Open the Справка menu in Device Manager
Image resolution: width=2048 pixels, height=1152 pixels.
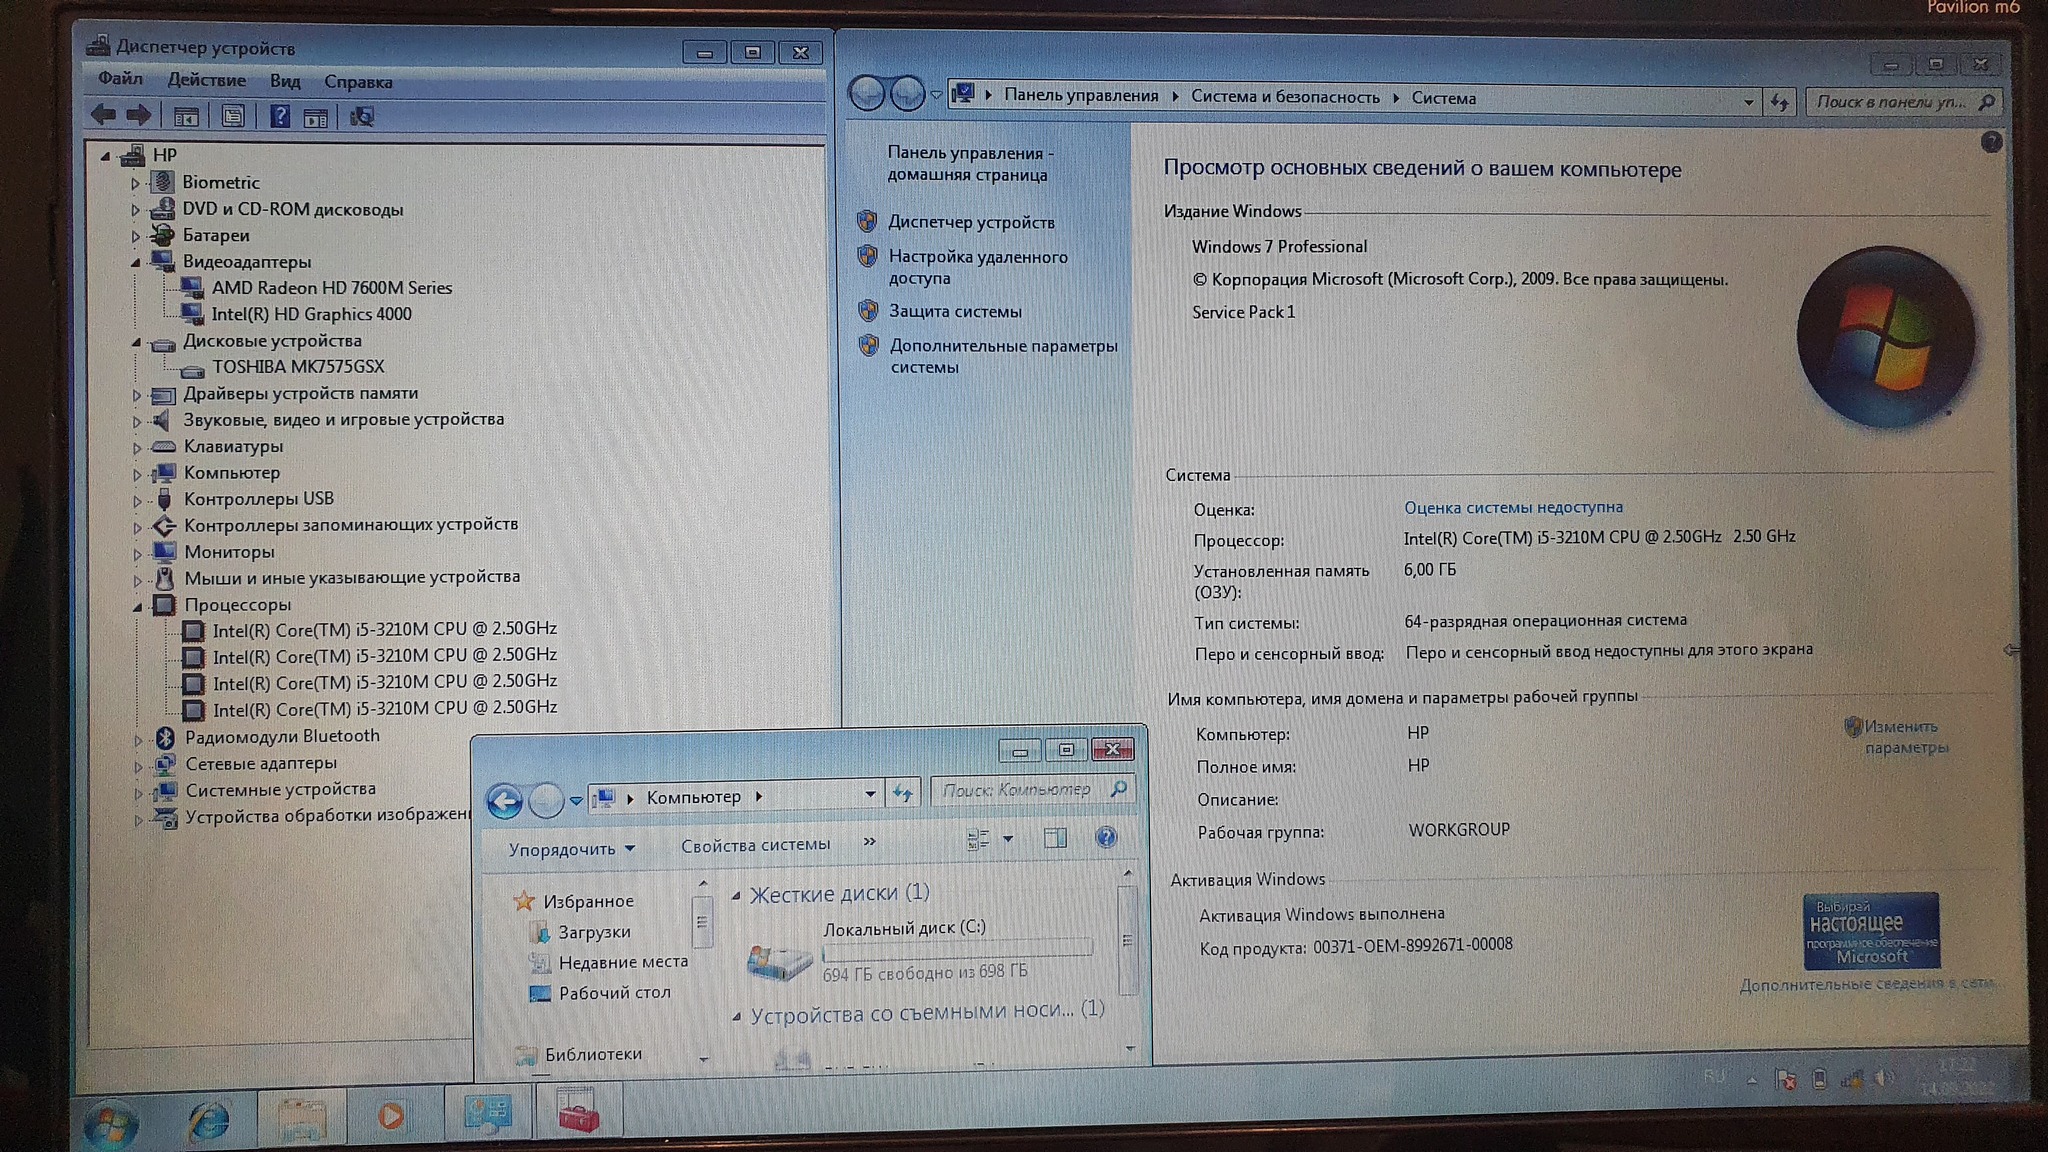pyautogui.click(x=358, y=82)
